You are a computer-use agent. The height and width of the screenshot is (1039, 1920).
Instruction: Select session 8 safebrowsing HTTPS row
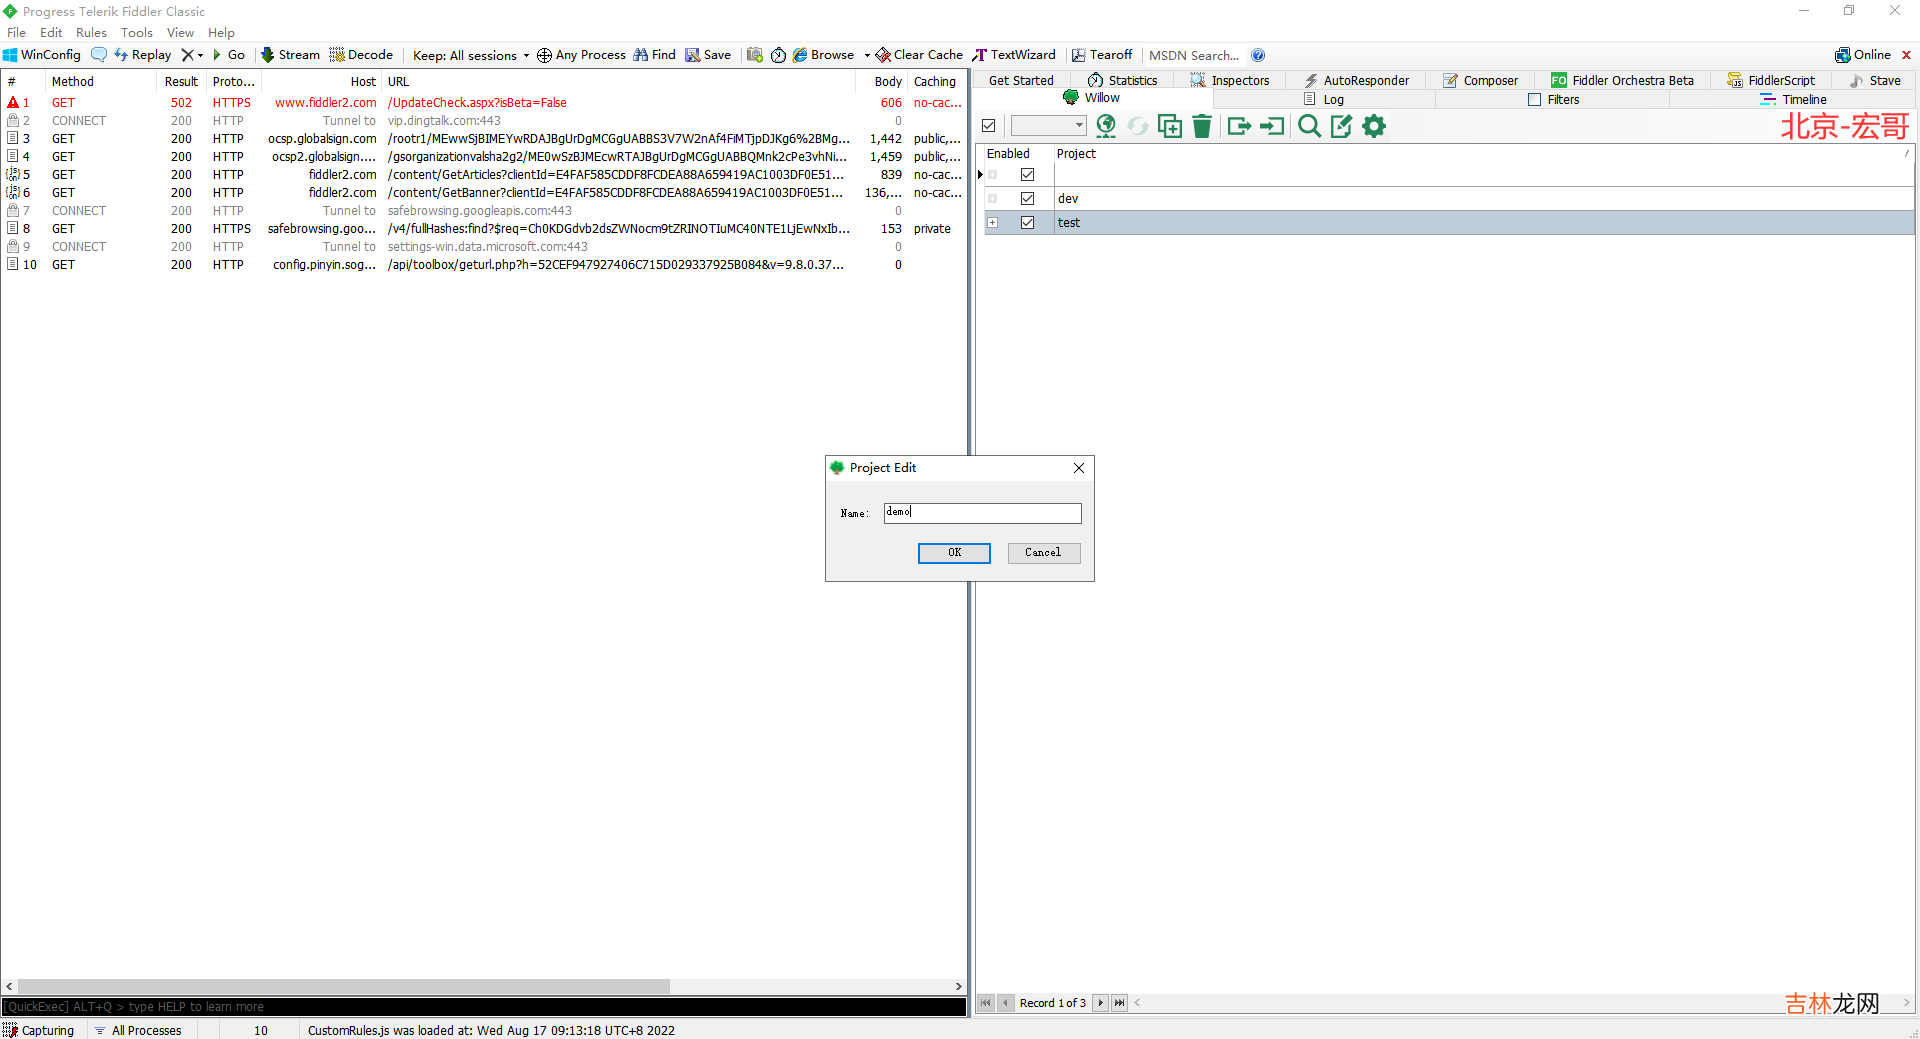(x=484, y=229)
